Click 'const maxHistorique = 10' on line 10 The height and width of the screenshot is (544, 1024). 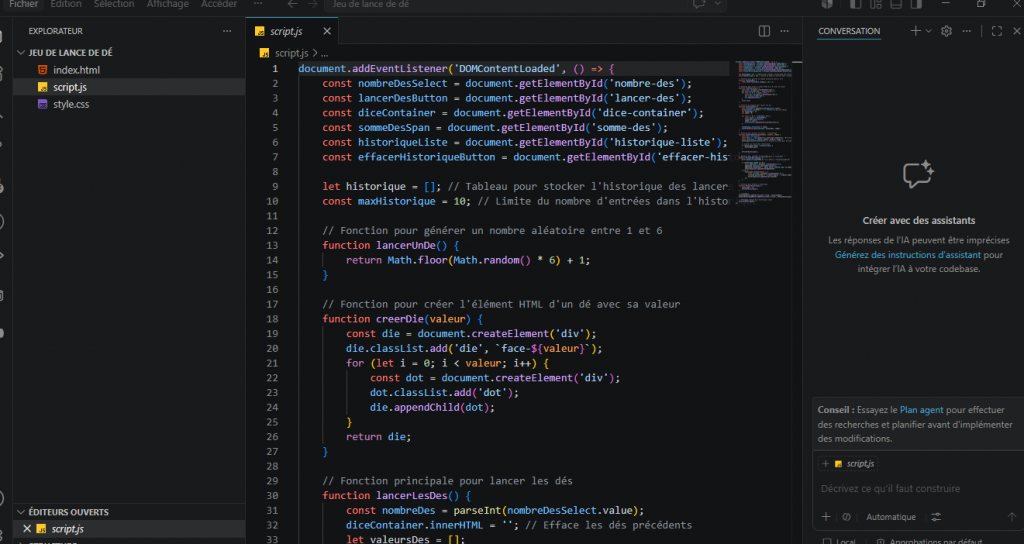coord(394,201)
